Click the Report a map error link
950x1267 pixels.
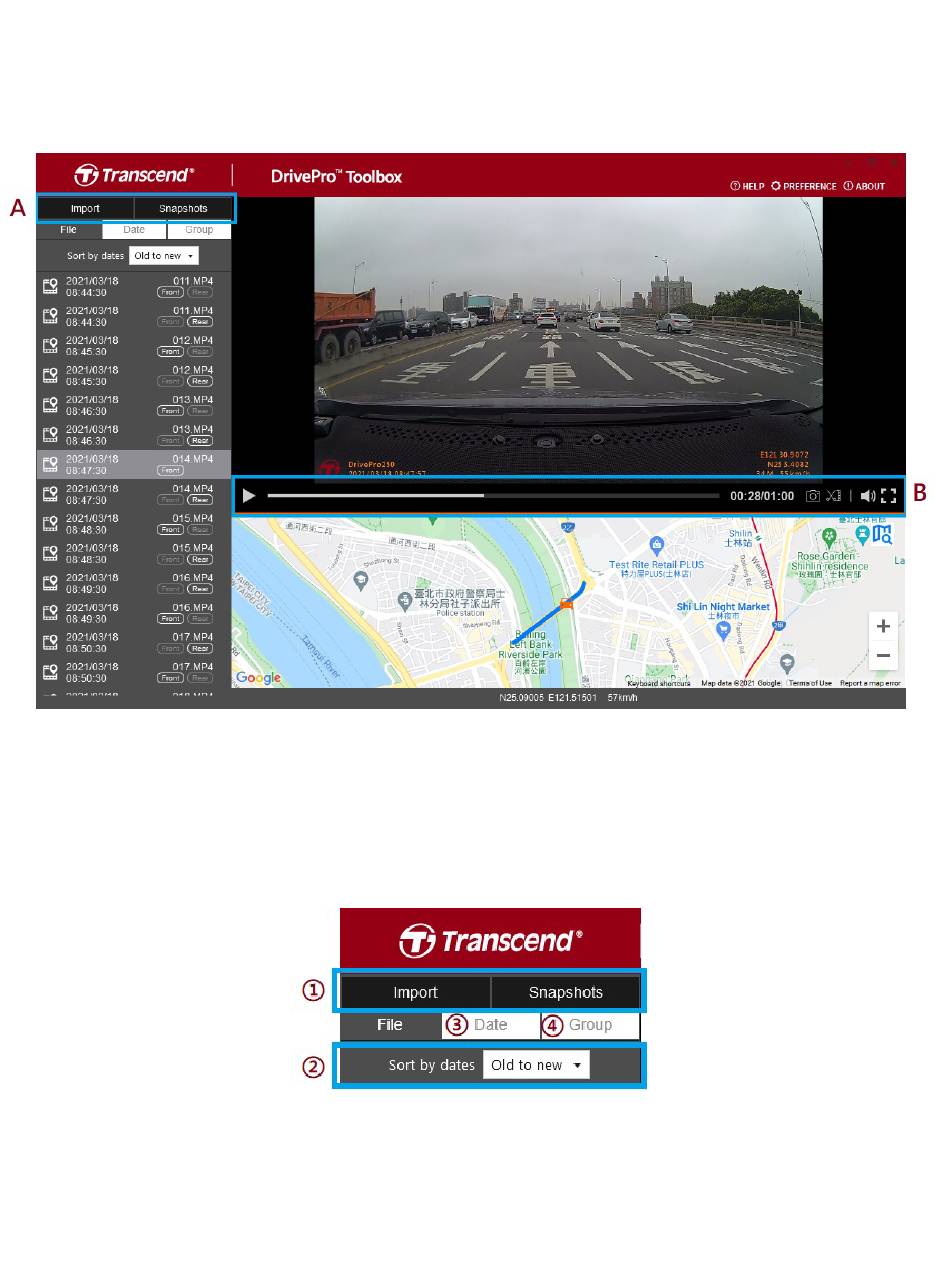870,683
